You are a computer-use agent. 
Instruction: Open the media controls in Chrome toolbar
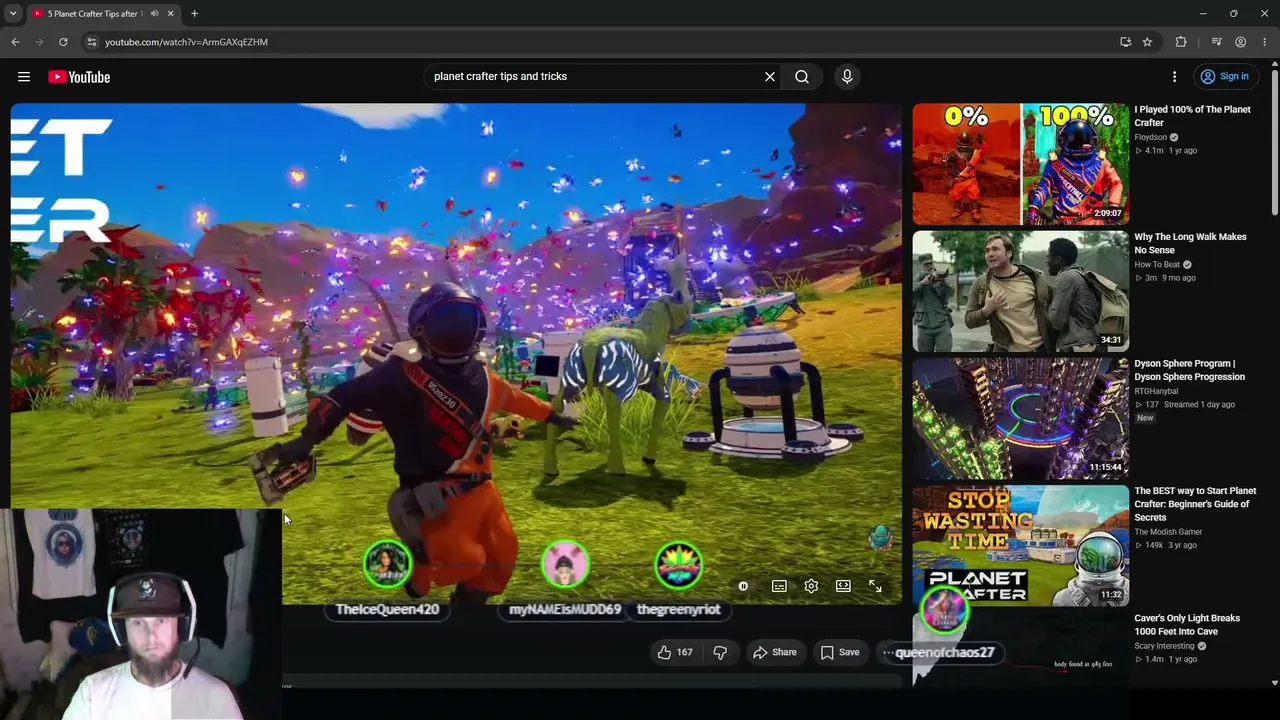click(1216, 42)
